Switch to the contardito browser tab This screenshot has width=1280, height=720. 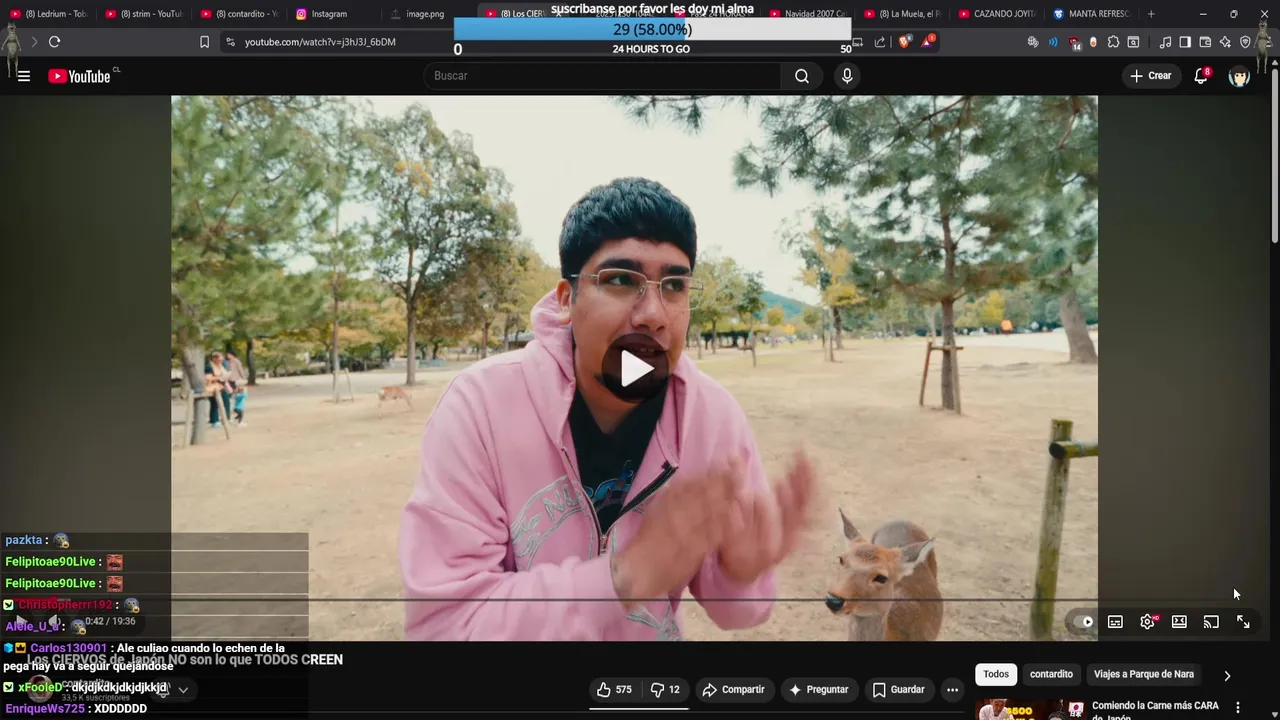pyautogui.click(x=238, y=14)
